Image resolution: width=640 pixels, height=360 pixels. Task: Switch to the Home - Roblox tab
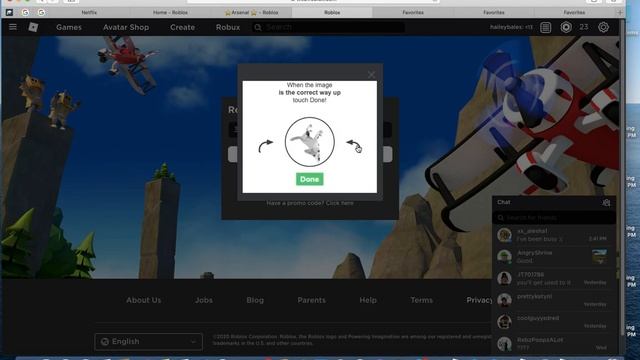pyautogui.click(x=170, y=12)
